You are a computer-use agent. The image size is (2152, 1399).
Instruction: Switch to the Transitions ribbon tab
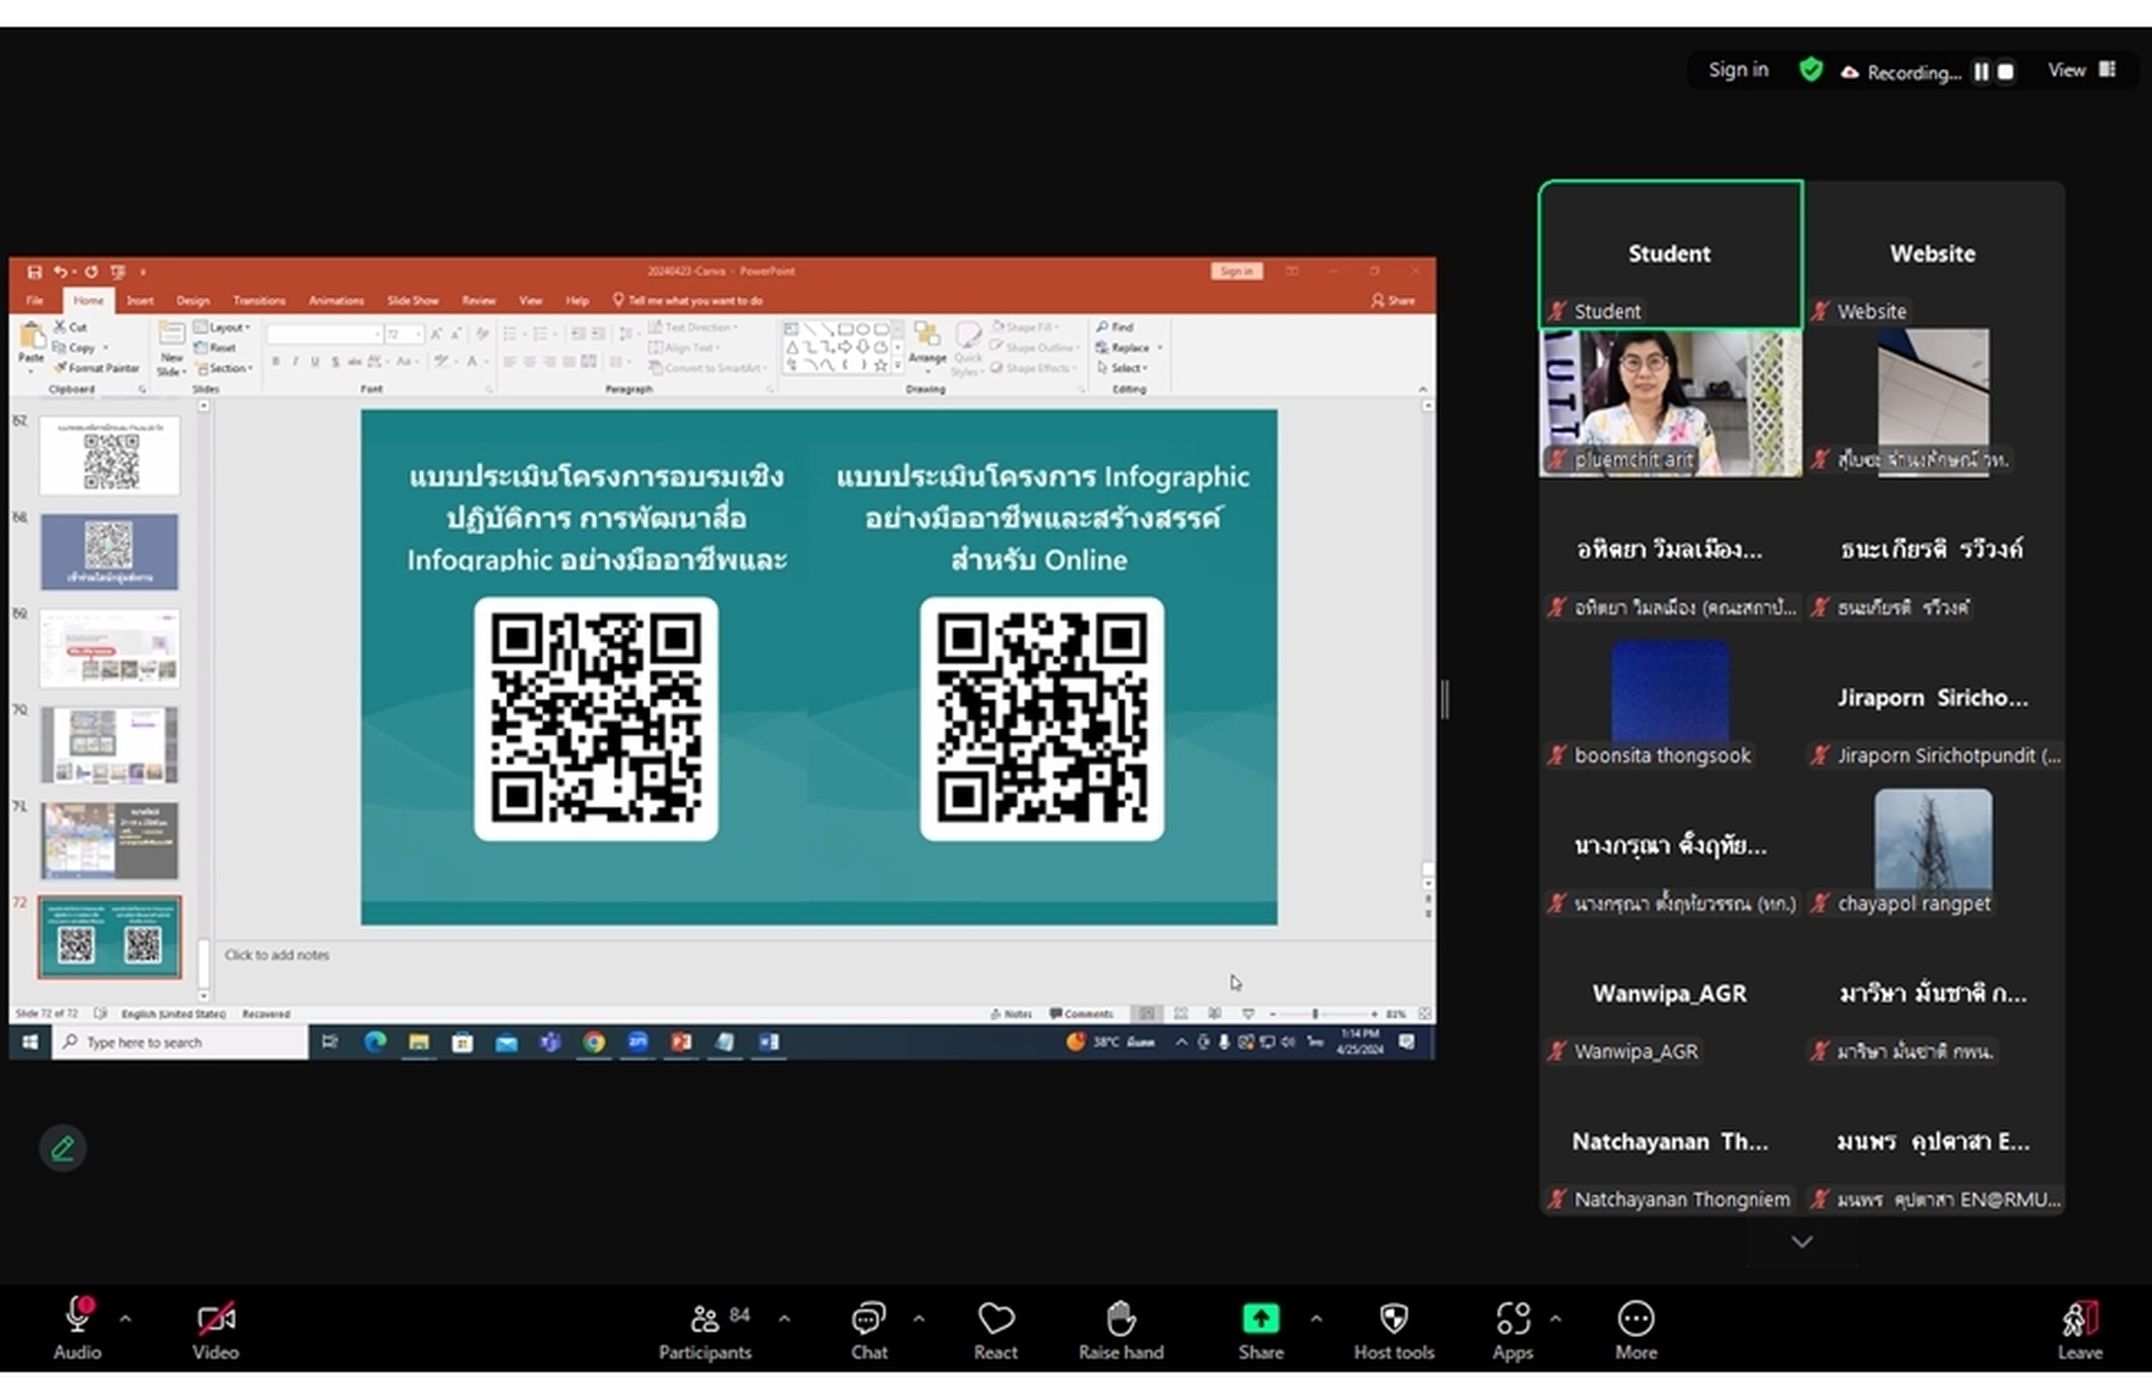click(x=259, y=300)
